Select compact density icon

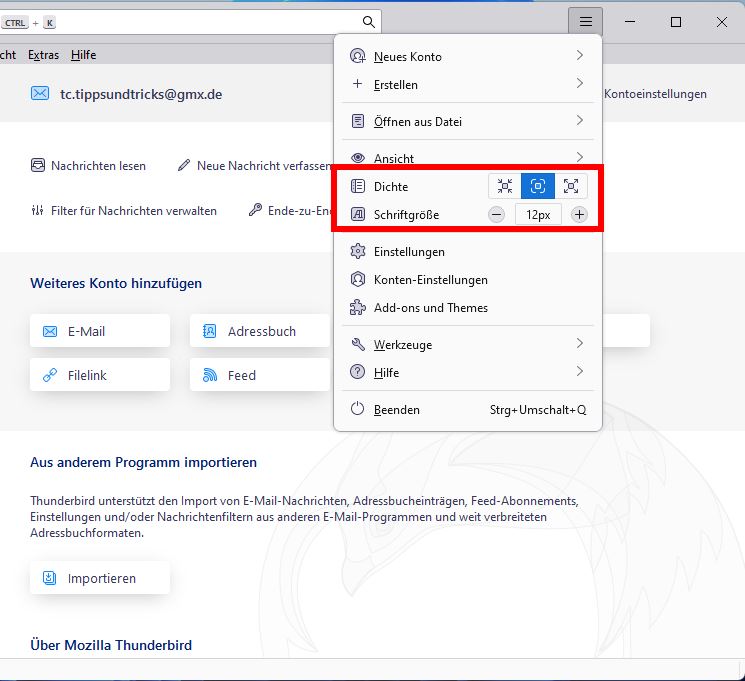click(504, 186)
